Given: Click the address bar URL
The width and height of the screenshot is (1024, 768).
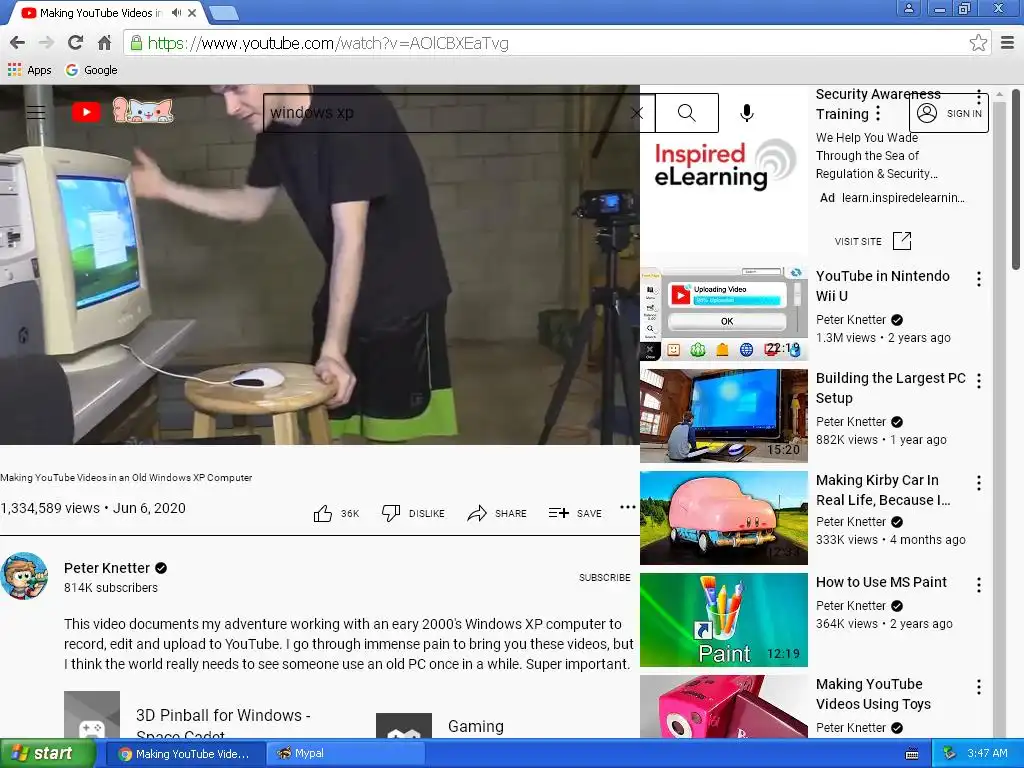Looking at the screenshot, I should pos(328,43).
